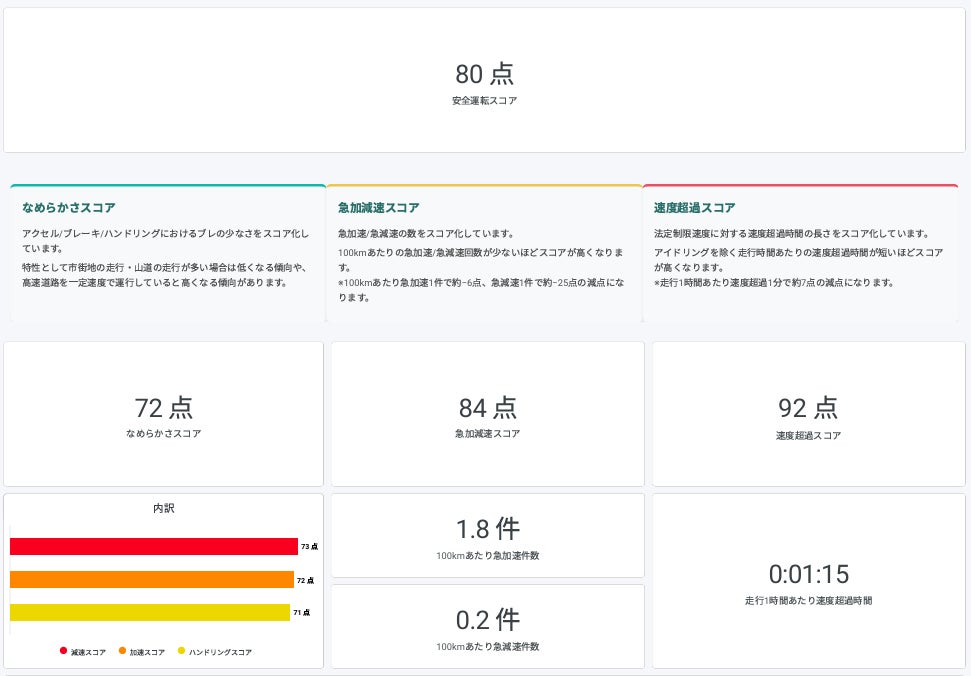971x676 pixels.
Task: Click the なめらかさスコア heading
Action: 69,207
